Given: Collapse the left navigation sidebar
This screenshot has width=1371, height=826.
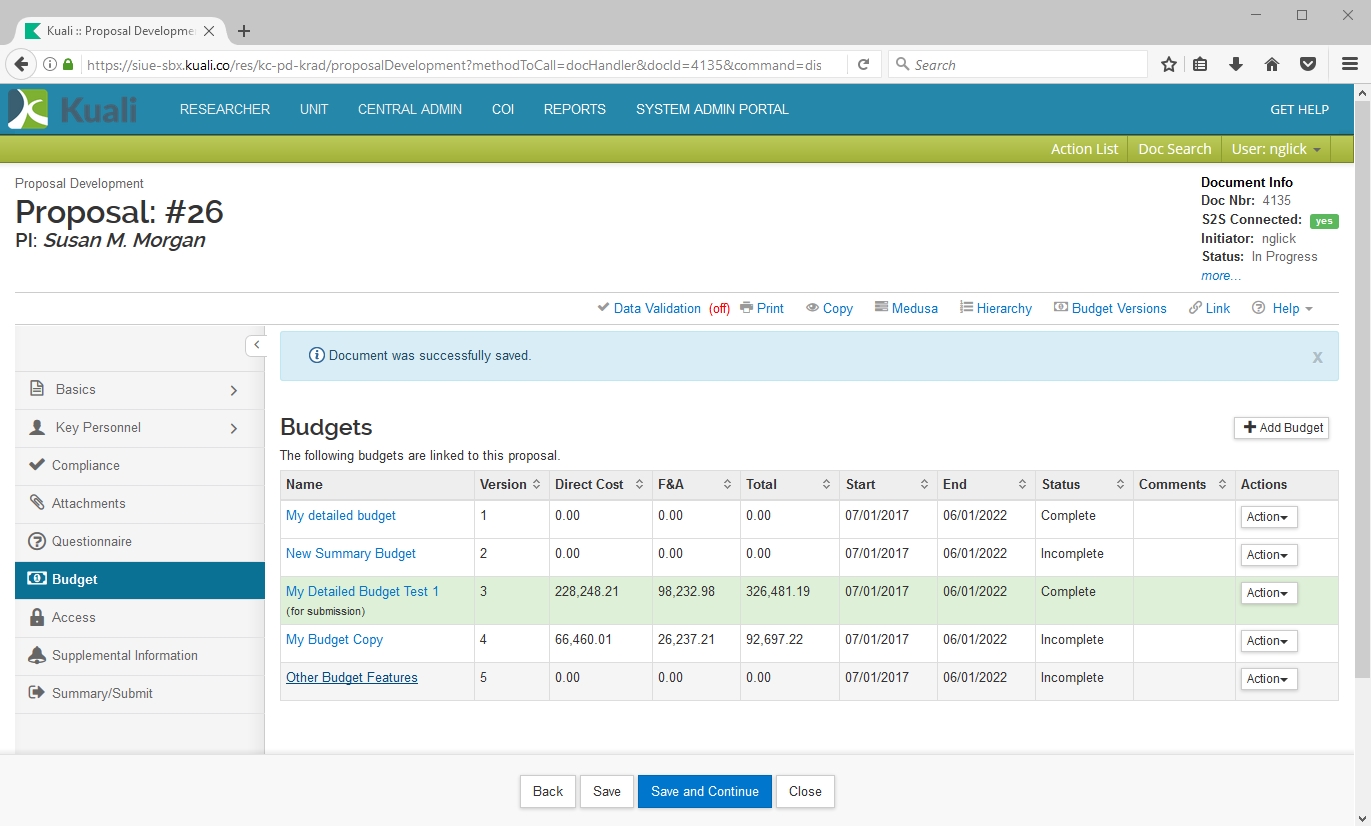Looking at the screenshot, I should pyautogui.click(x=256, y=345).
